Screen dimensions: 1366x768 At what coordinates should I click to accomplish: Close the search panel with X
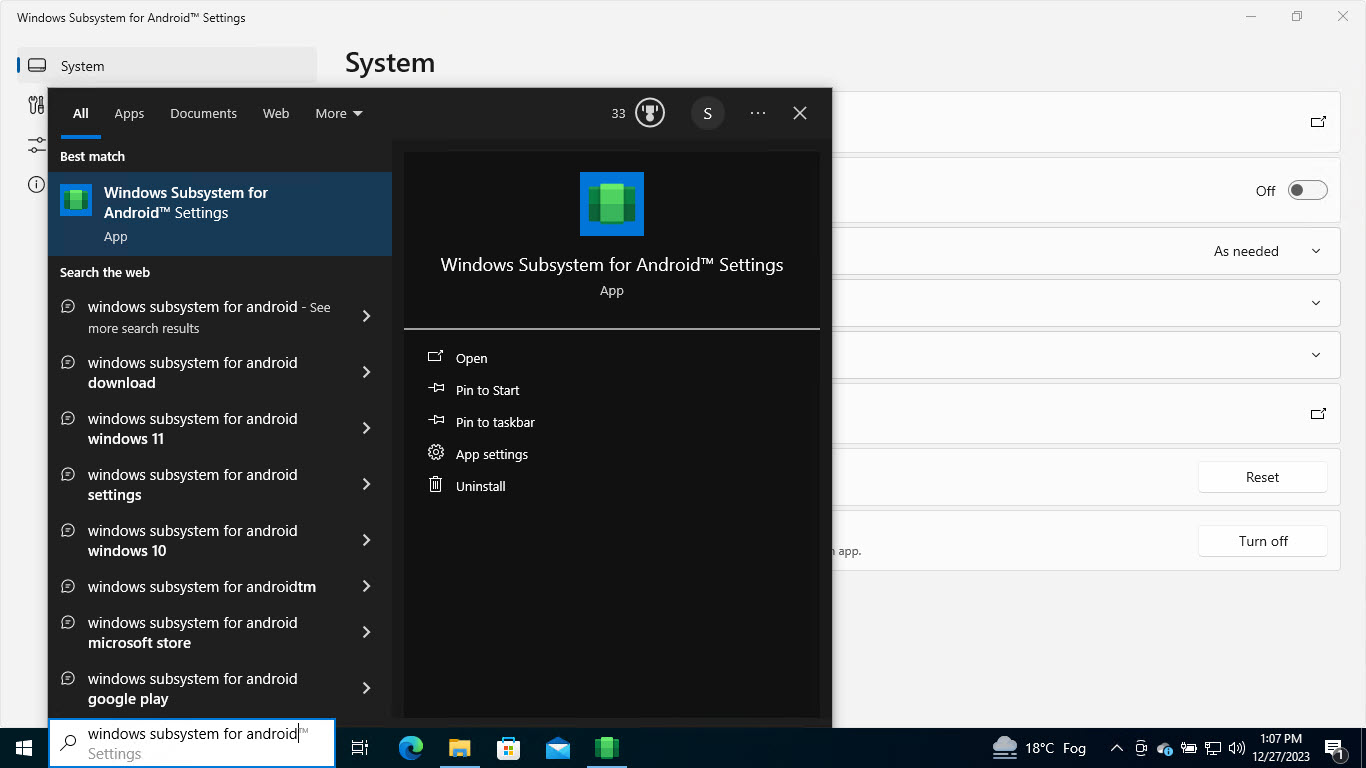point(800,113)
